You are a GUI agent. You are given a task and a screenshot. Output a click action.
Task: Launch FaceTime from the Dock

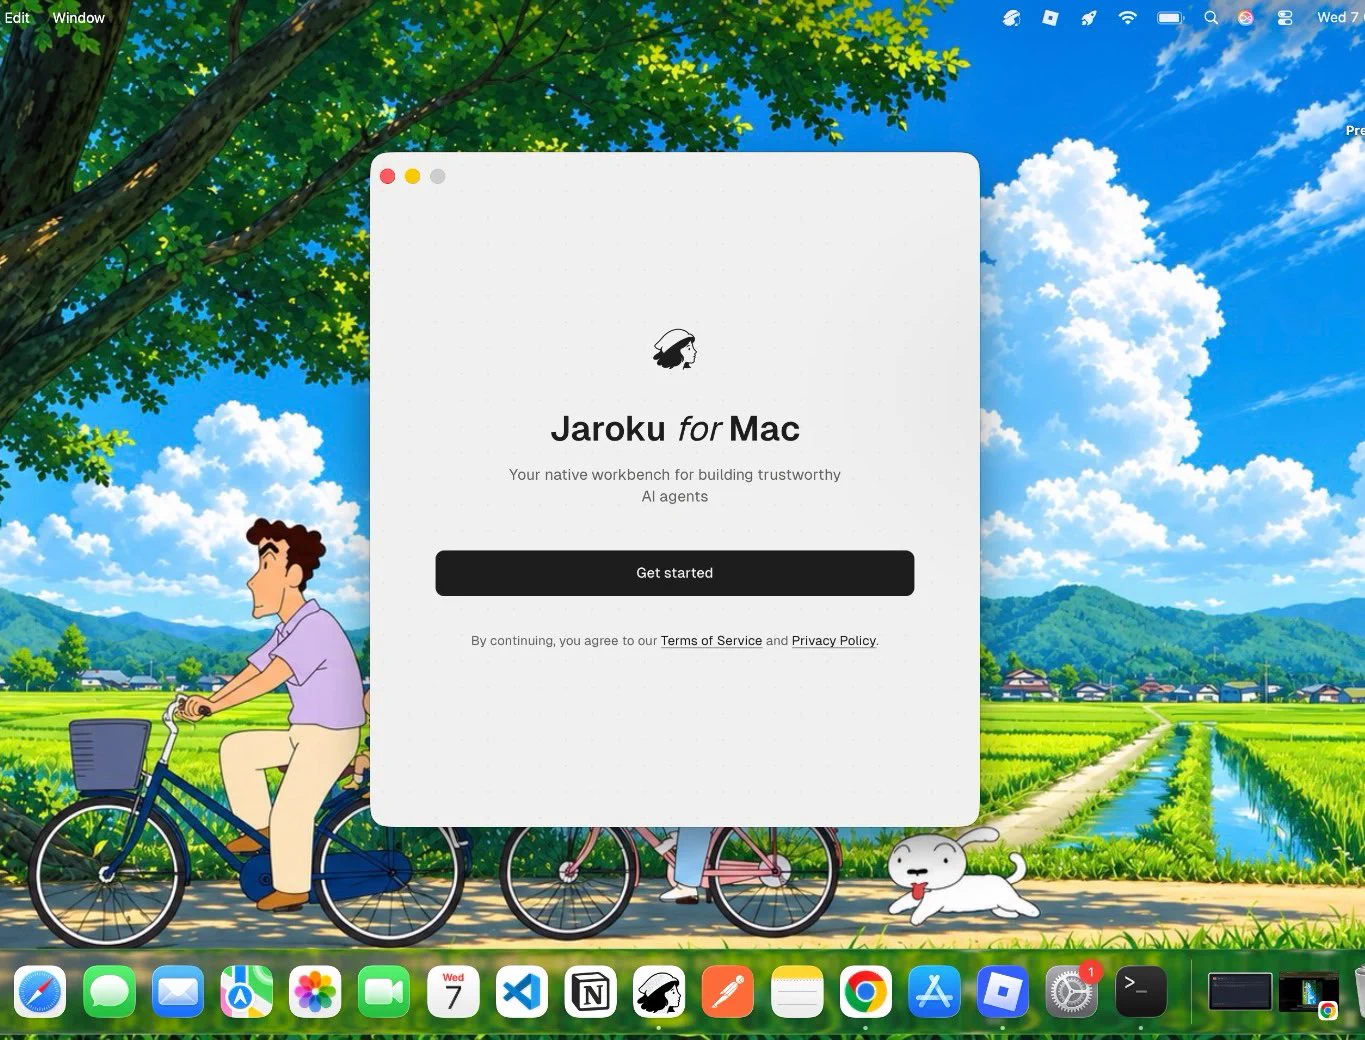pyautogui.click(x=384, y=992)
